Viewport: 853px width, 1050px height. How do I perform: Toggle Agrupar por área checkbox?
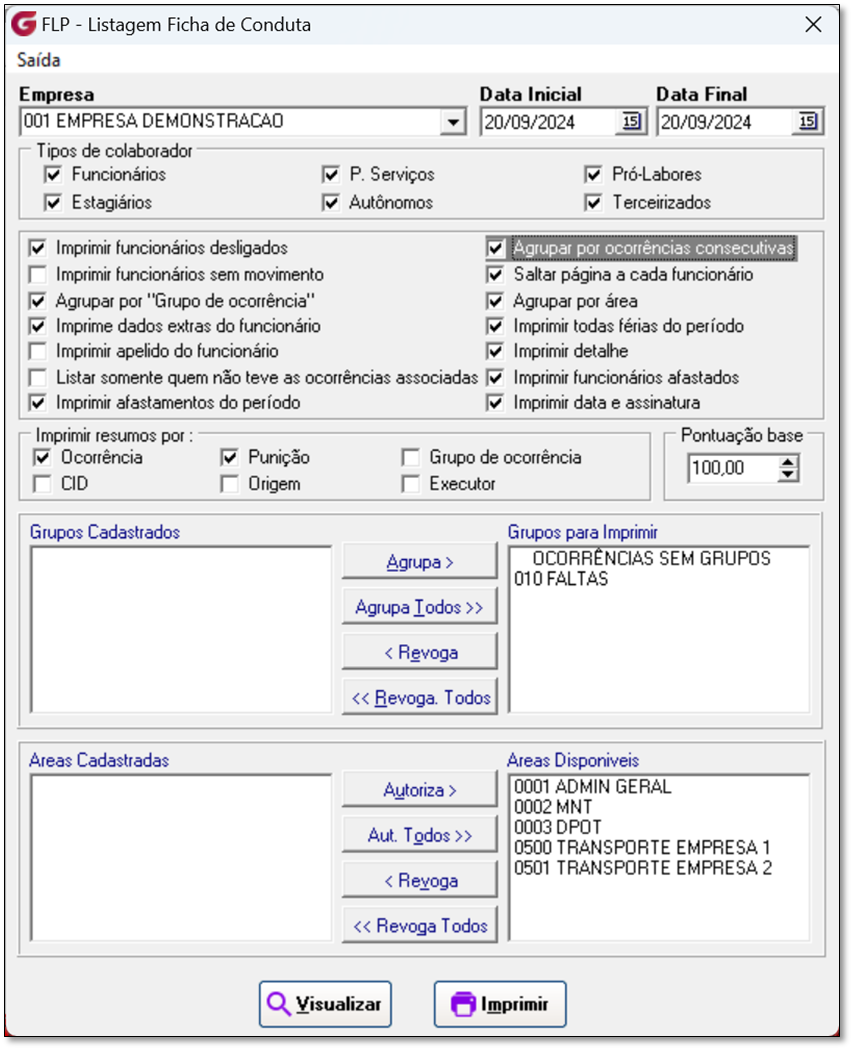click(x=495, y=301)
